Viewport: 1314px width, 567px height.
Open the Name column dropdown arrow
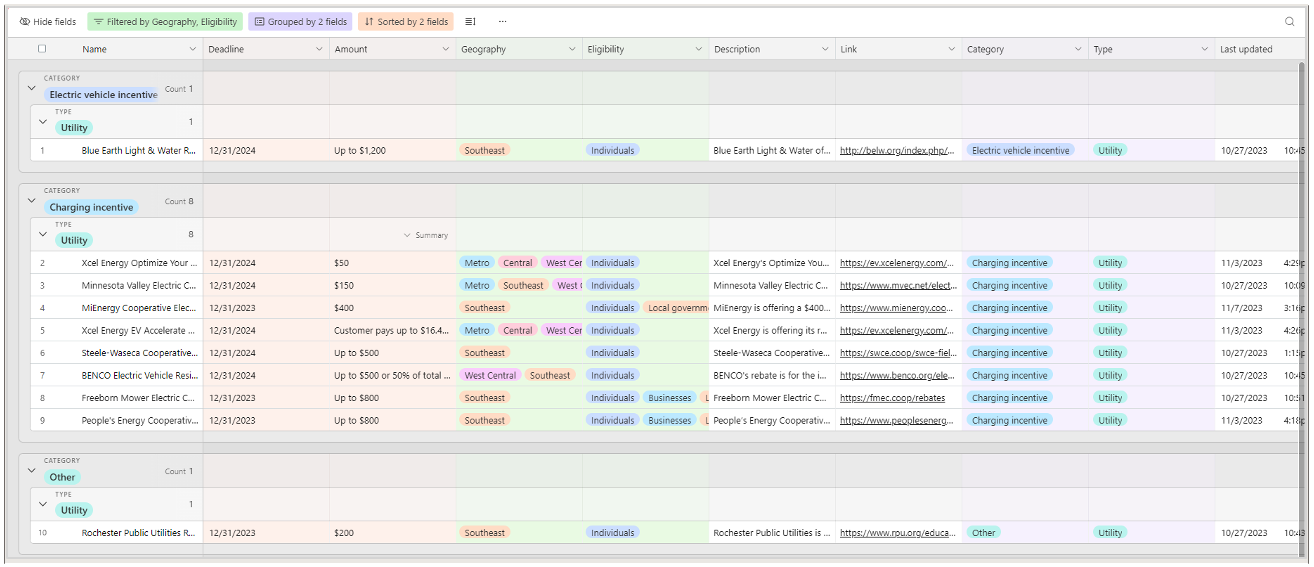(193, 49)
